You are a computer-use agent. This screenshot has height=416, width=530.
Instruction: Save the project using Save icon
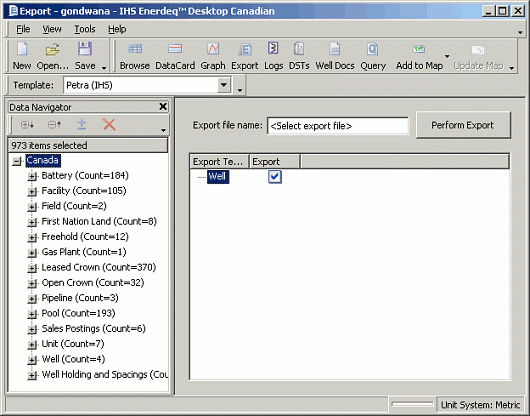pyautogui.click(x=85, y=56)
